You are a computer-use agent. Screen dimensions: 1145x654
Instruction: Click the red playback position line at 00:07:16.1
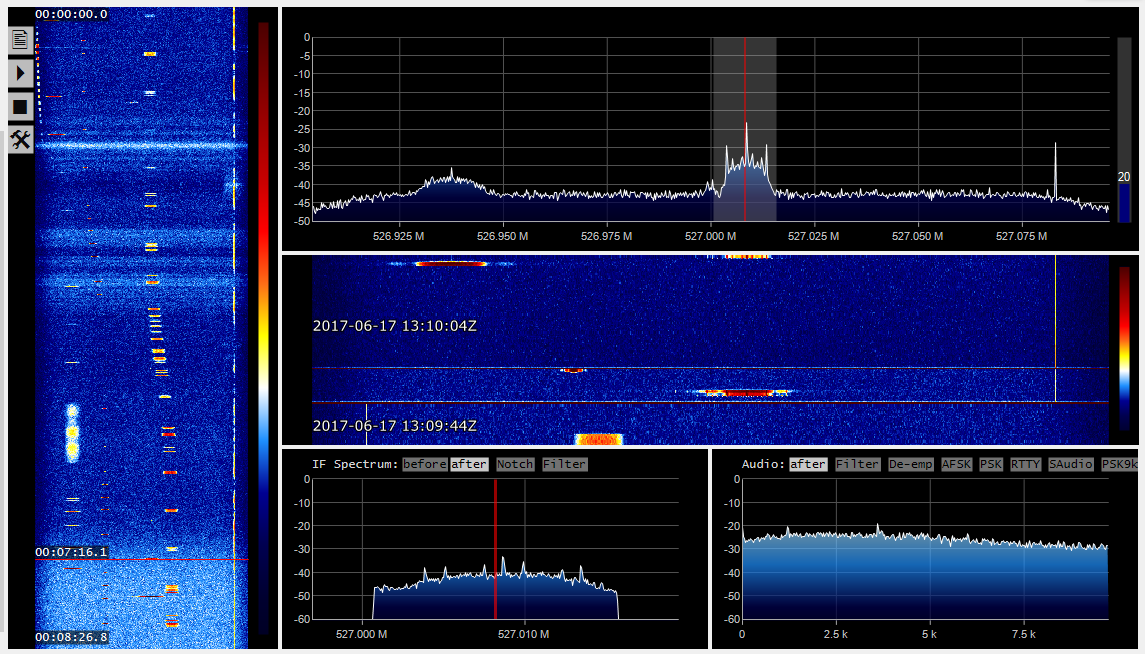click(x=142, y=560)
